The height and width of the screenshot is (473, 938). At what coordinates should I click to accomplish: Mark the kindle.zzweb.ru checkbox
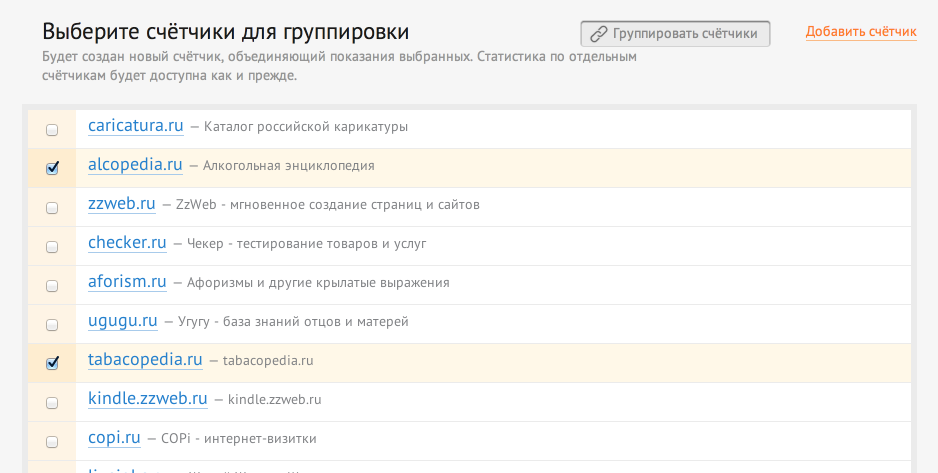coord(52,403)
